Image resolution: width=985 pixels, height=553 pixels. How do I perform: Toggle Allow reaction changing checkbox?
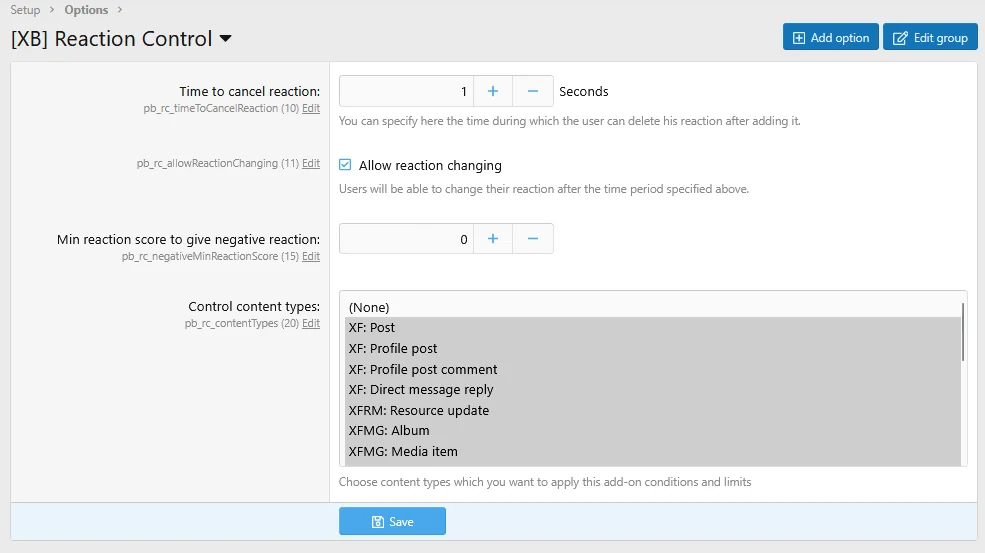pos(346,165)
